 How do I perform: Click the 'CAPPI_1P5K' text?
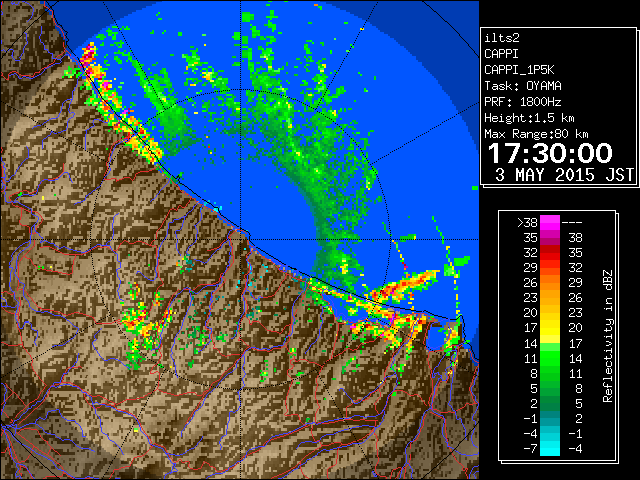click(x=519, y=70)
